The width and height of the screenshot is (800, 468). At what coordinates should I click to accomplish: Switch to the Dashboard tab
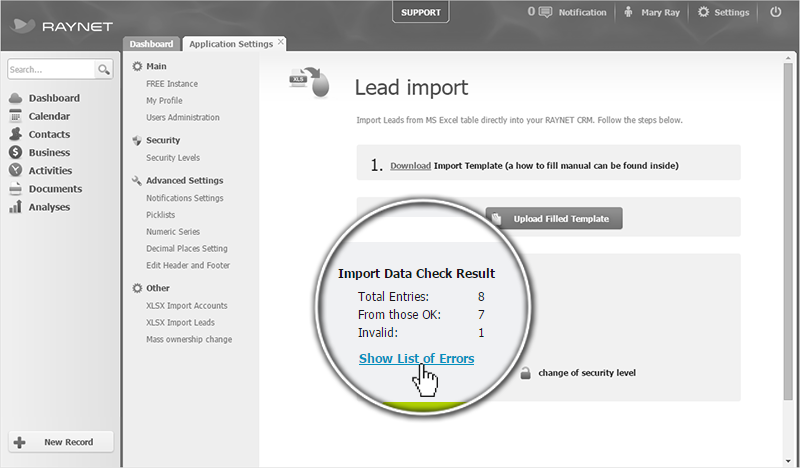[x=151, y=44]
